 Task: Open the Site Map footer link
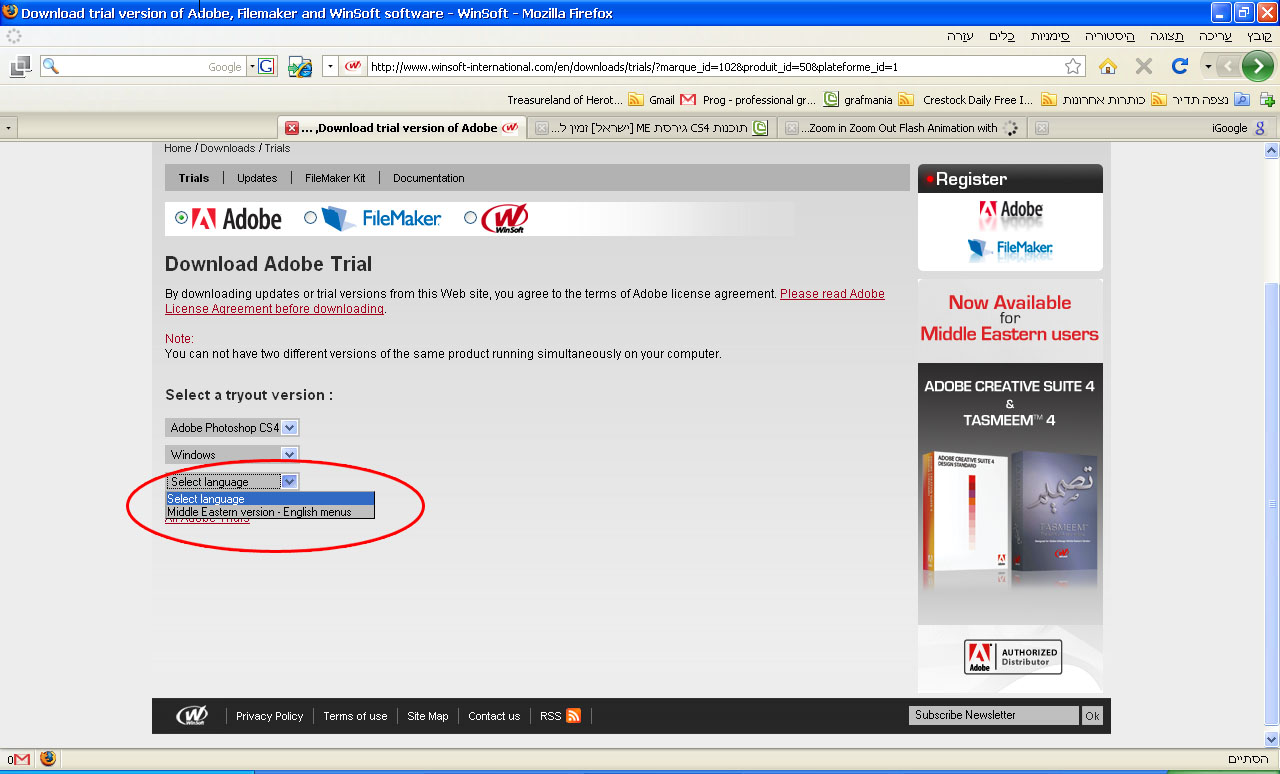[x=428, y=716]
